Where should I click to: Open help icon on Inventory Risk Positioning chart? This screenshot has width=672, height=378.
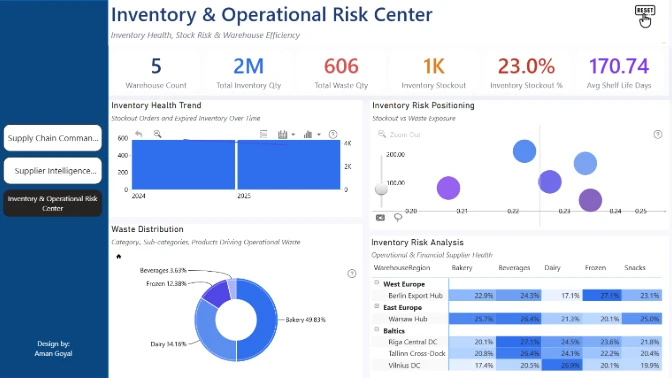point(658,135)
